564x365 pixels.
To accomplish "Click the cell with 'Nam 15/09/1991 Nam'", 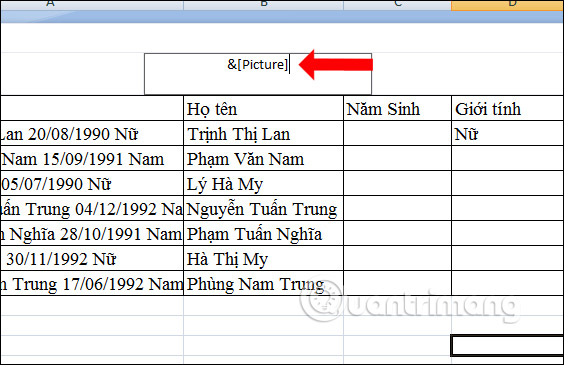I will [92, 159].
